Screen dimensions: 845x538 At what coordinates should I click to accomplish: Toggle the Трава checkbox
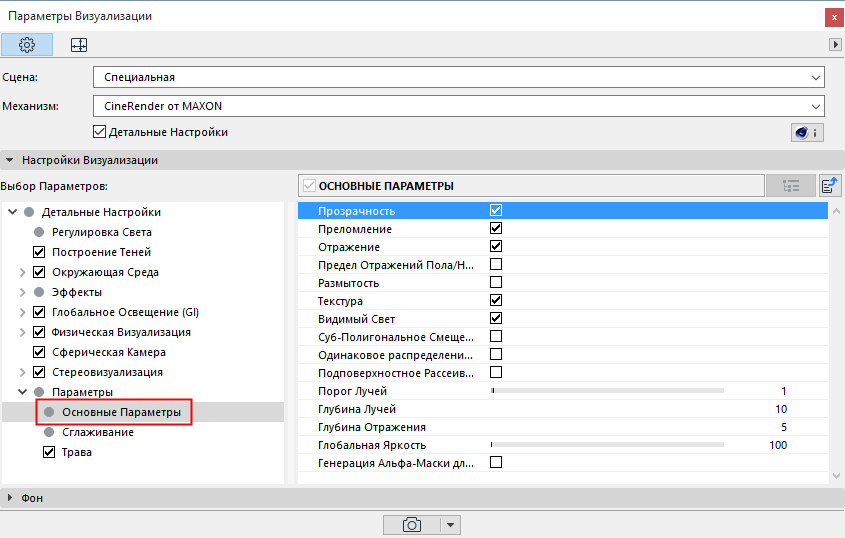pyautogui.click(x=49, y=452)
